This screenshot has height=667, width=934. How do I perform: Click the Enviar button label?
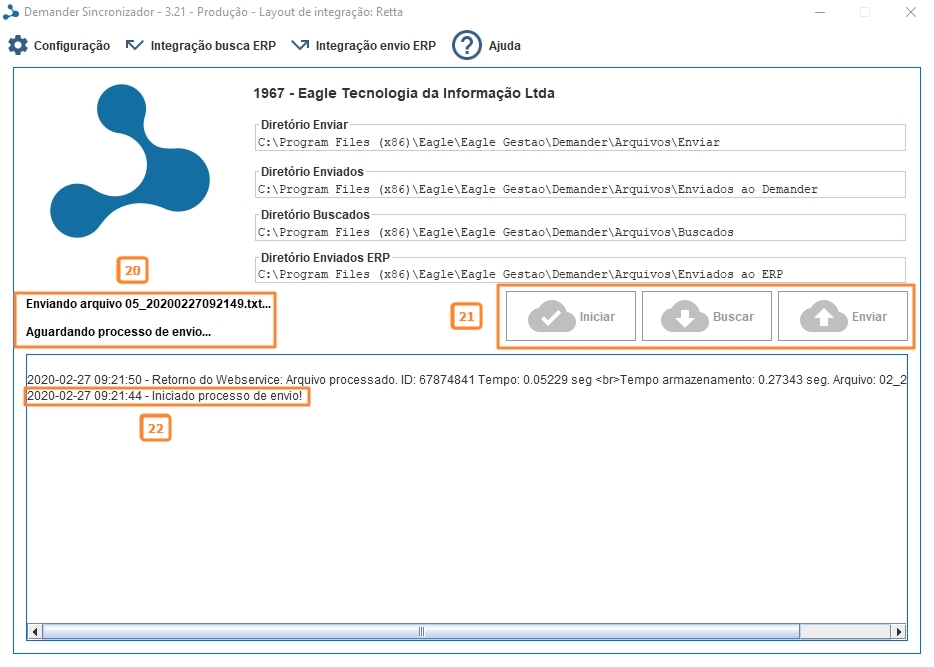[869, 317]
